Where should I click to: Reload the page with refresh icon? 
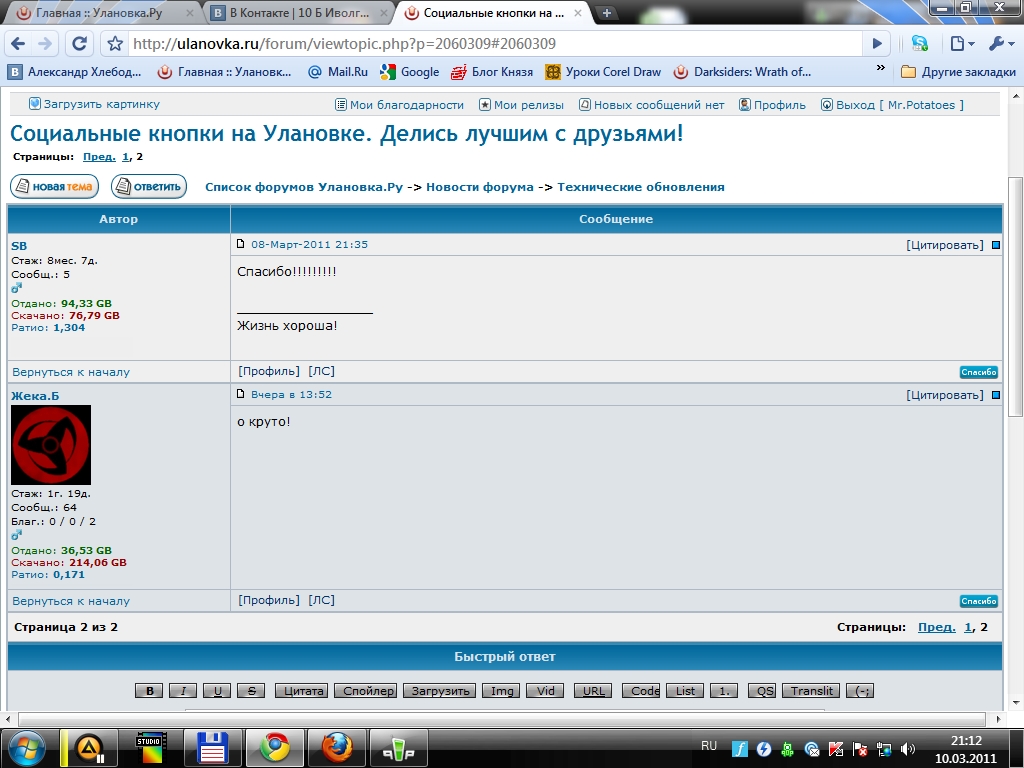coord(80,44)
